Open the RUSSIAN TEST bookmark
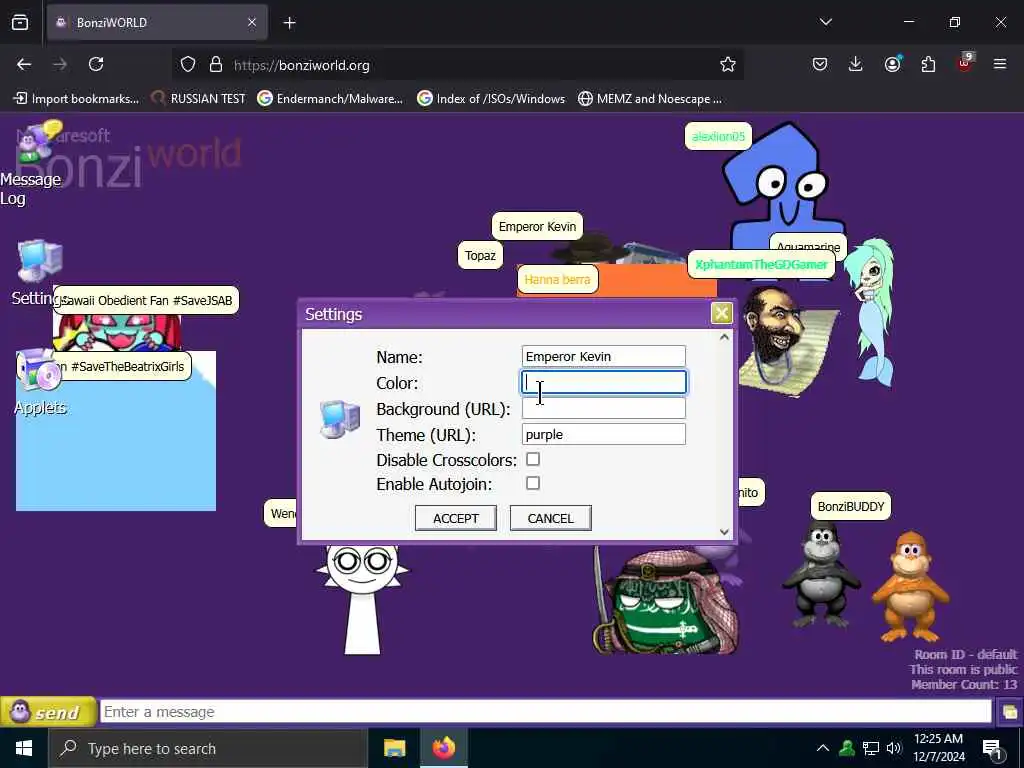Viewport: 1024px width, 768px height. point(198,99)
